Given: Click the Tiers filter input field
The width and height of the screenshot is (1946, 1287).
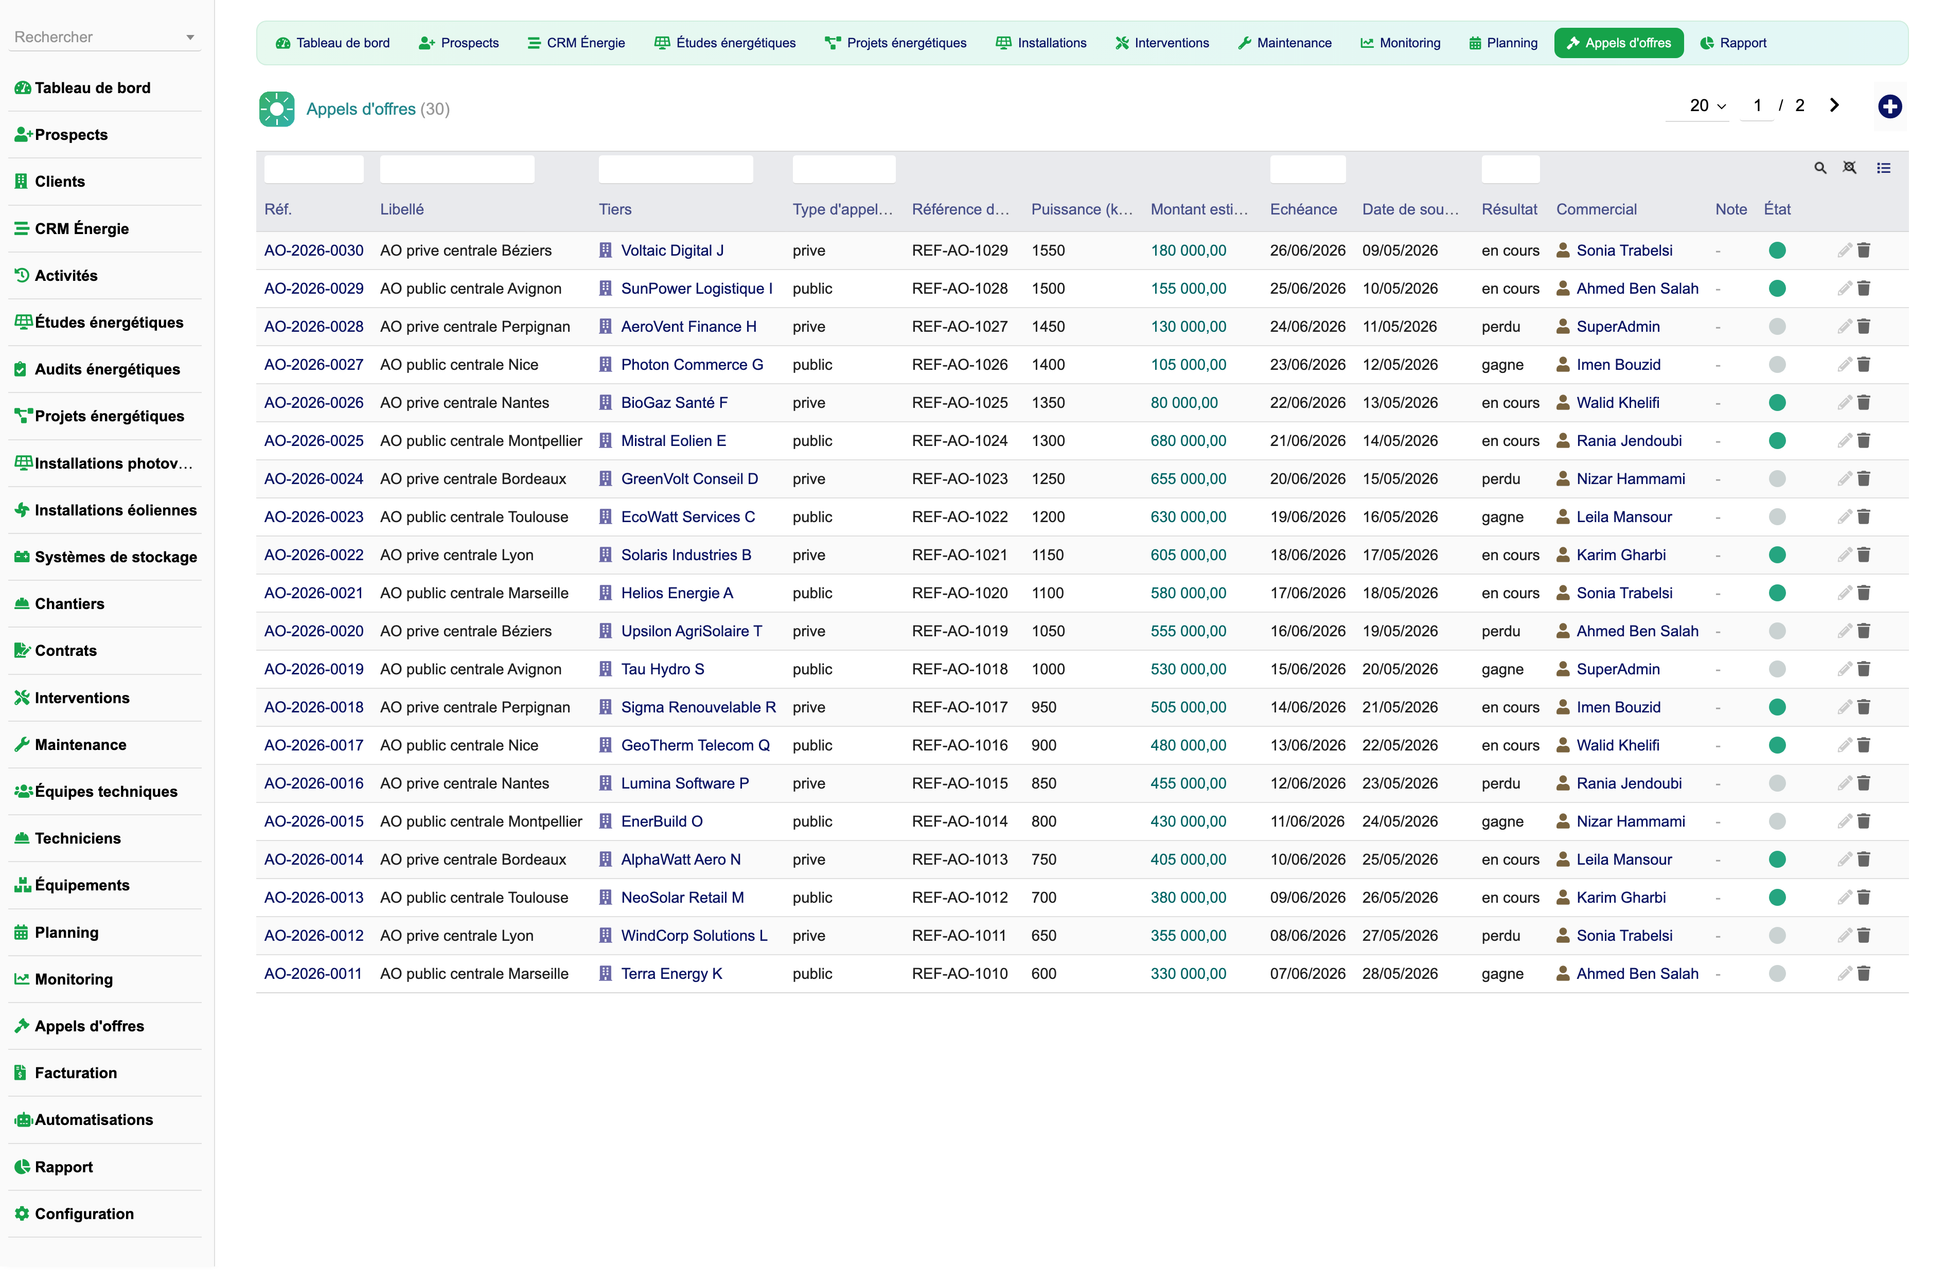Looking at the screenshot, I should click(676, 169).
